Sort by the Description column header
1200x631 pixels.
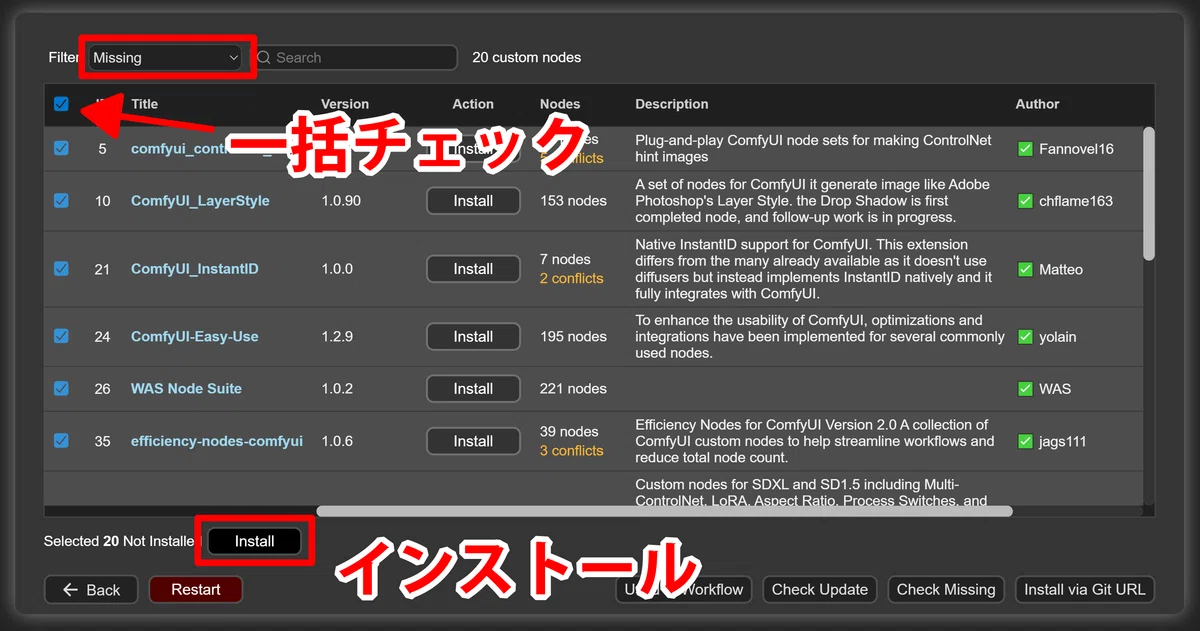(x=672, y=104)
